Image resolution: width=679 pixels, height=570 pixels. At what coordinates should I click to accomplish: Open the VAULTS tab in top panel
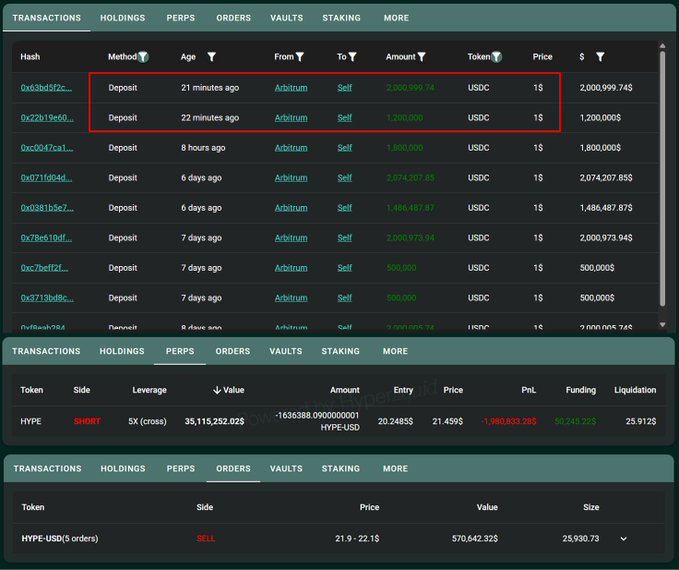287,18
